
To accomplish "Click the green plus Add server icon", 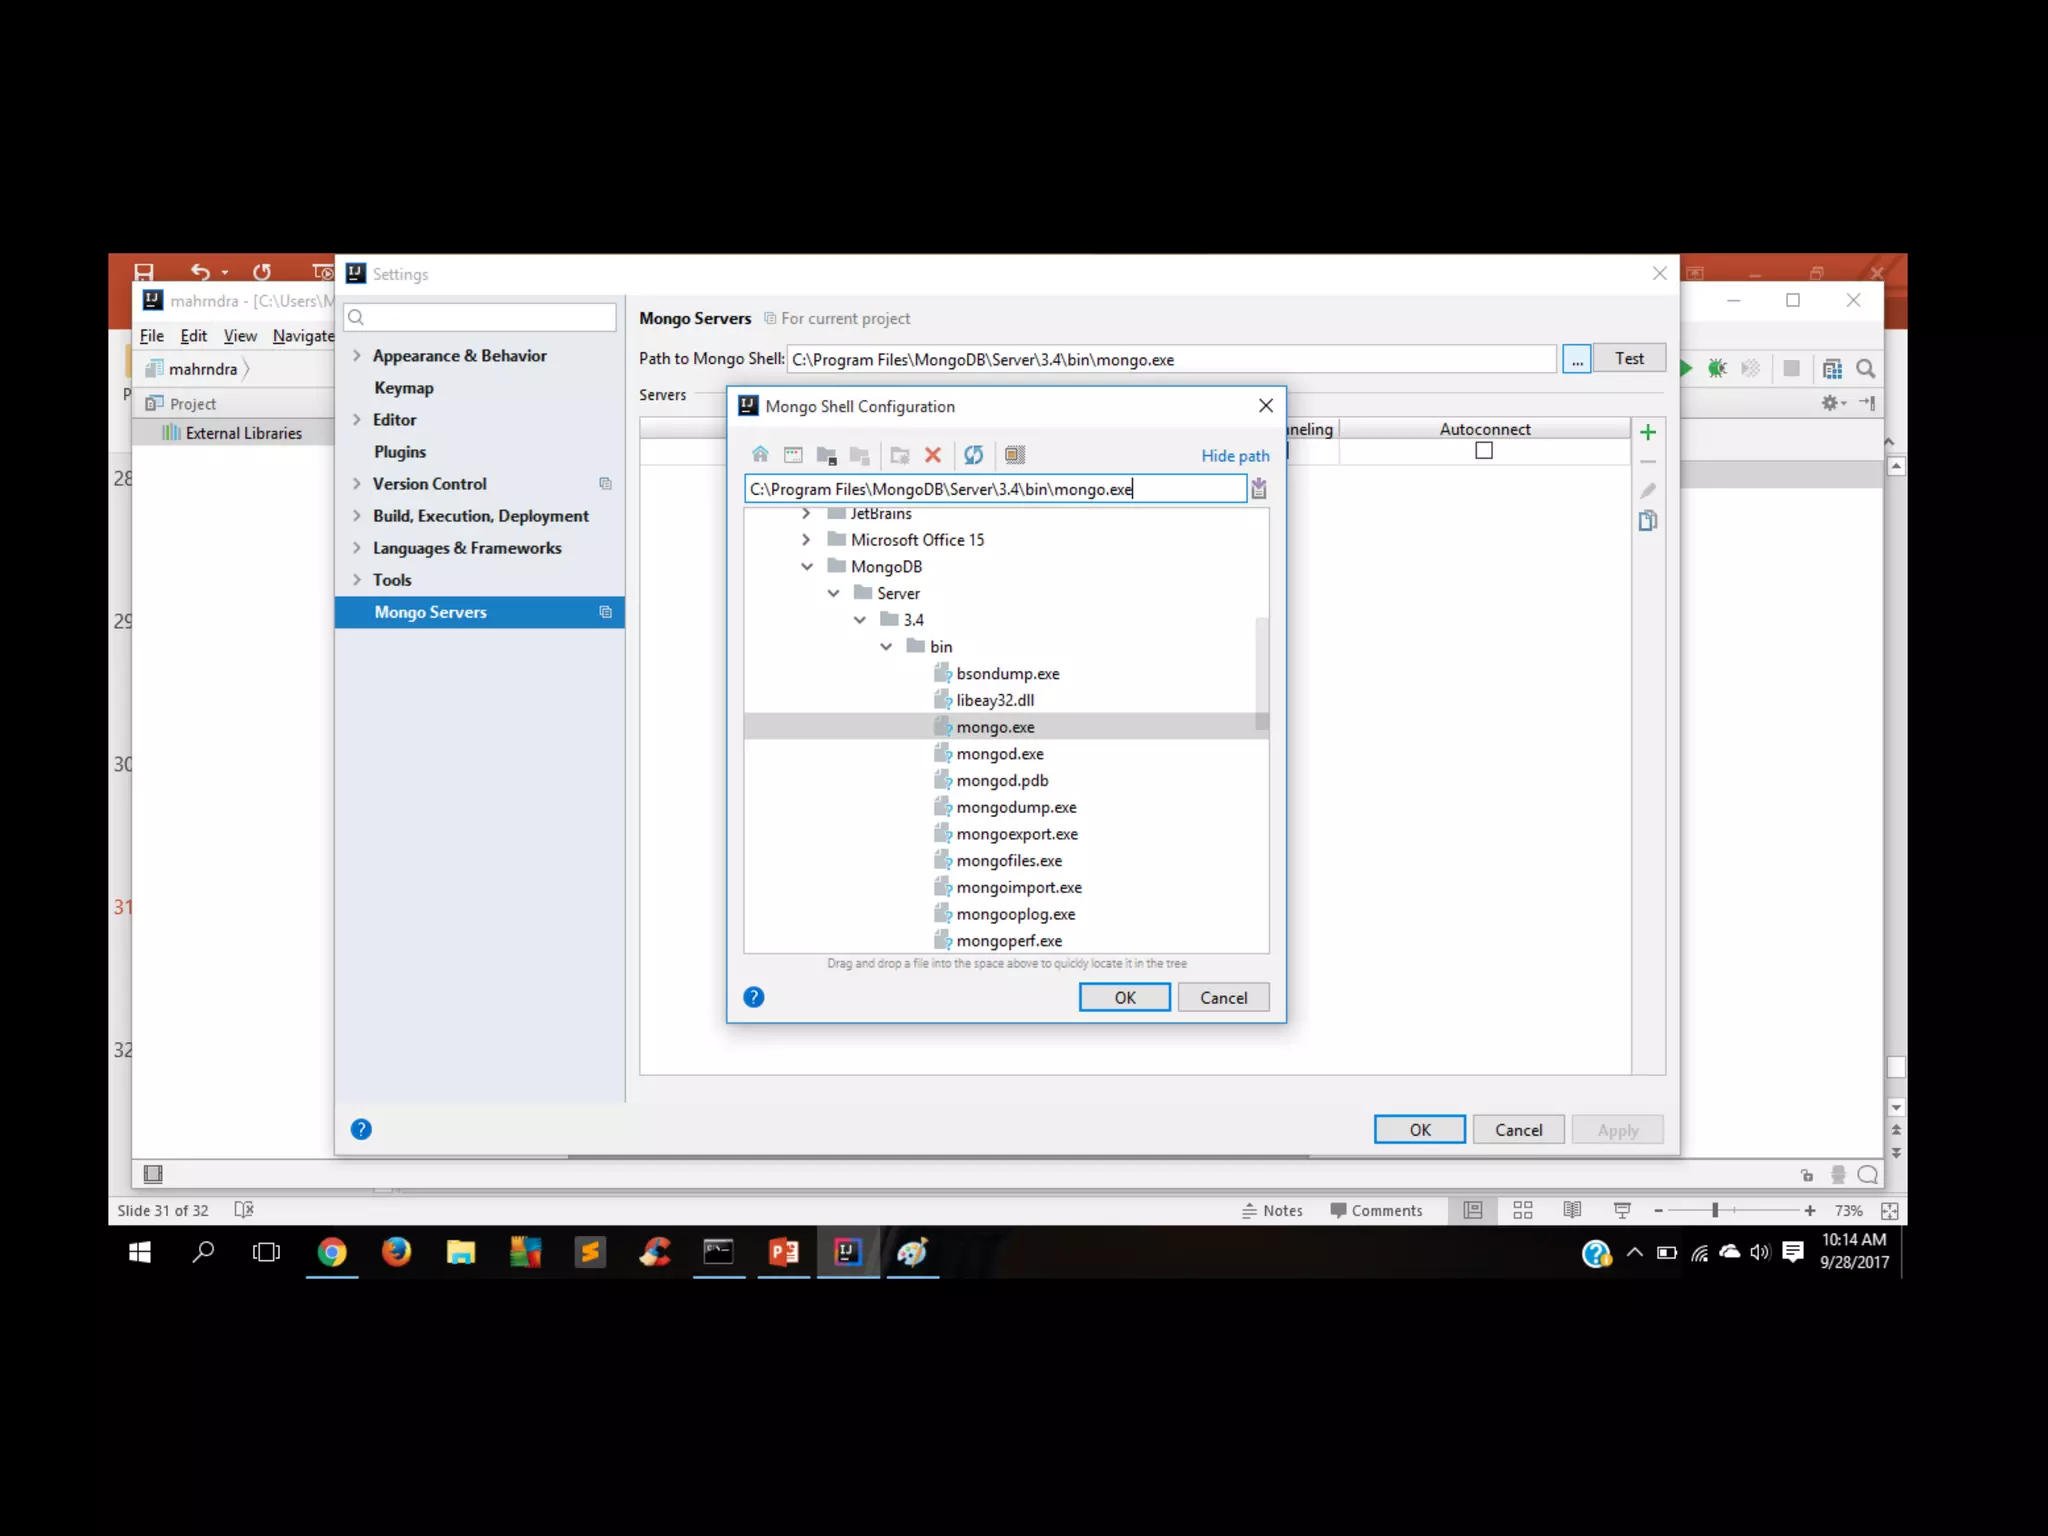I will 1648,432.
